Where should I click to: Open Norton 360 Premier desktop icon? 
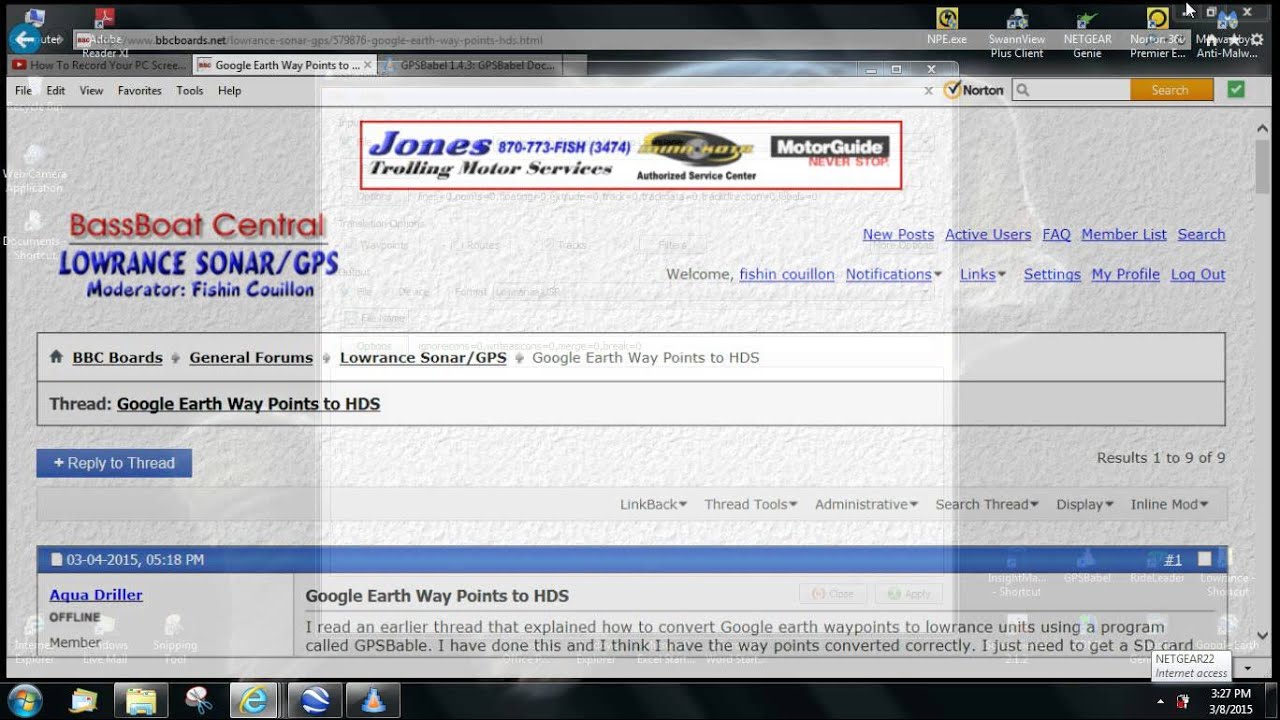pos(1157,33)
